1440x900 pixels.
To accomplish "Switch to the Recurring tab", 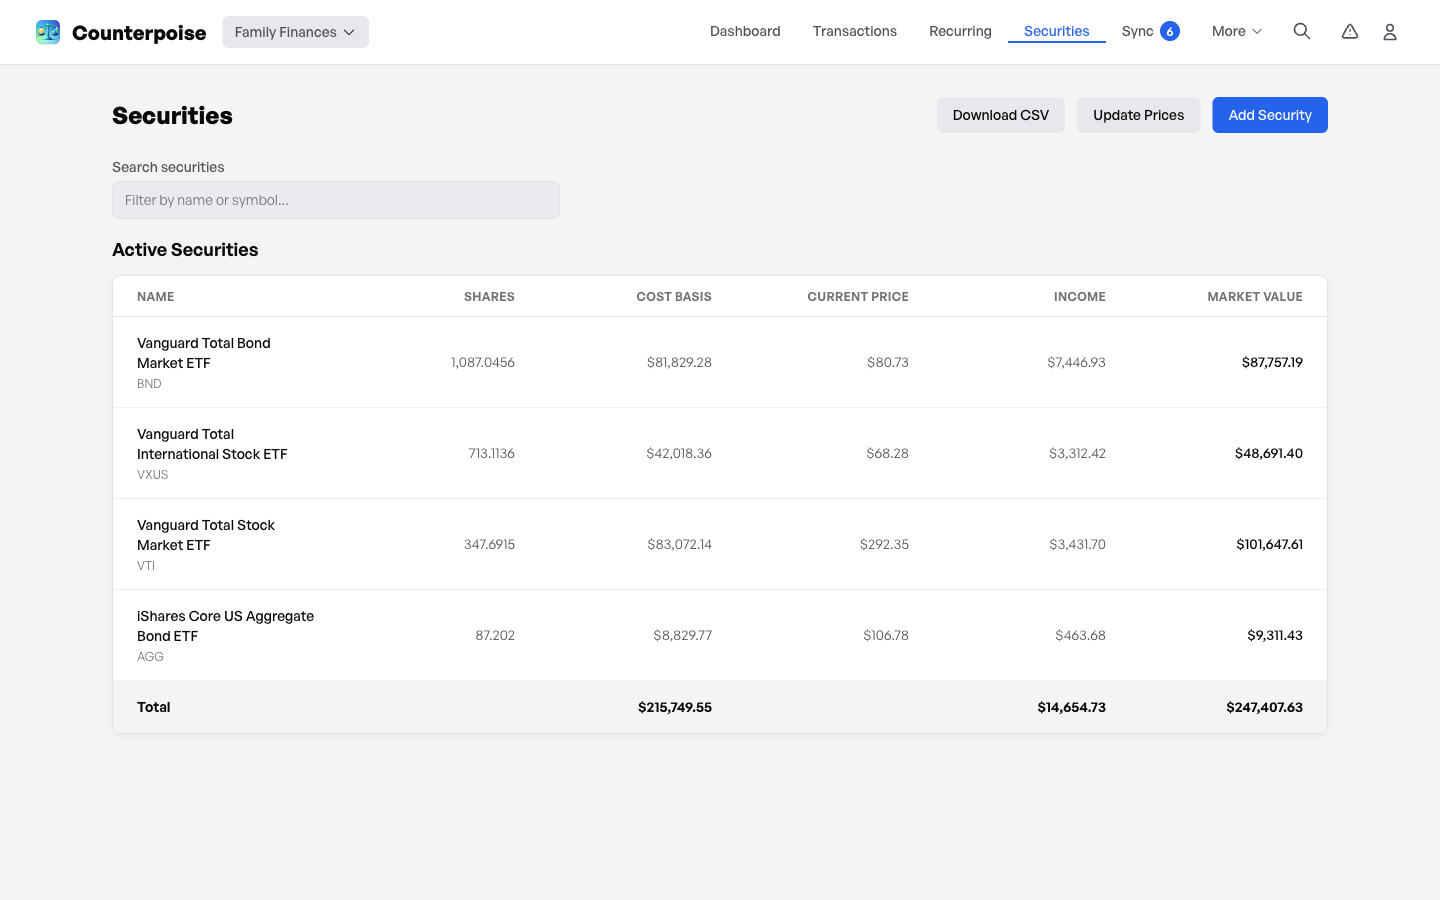I will [960, 31].
